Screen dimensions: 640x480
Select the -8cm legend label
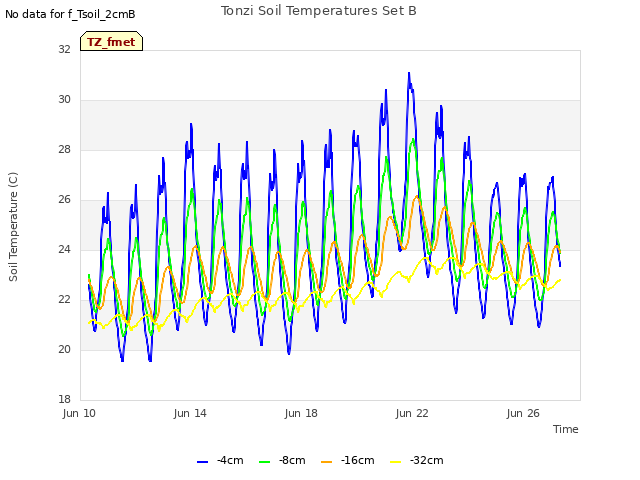pyautogui.click(x=292, y=460)
